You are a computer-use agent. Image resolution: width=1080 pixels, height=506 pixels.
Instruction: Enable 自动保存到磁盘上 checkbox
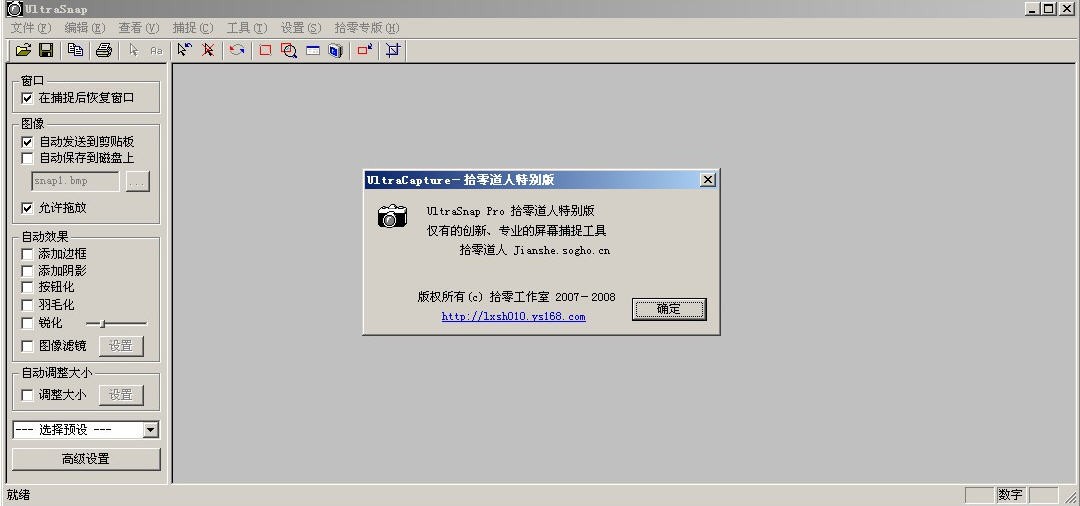27,158
